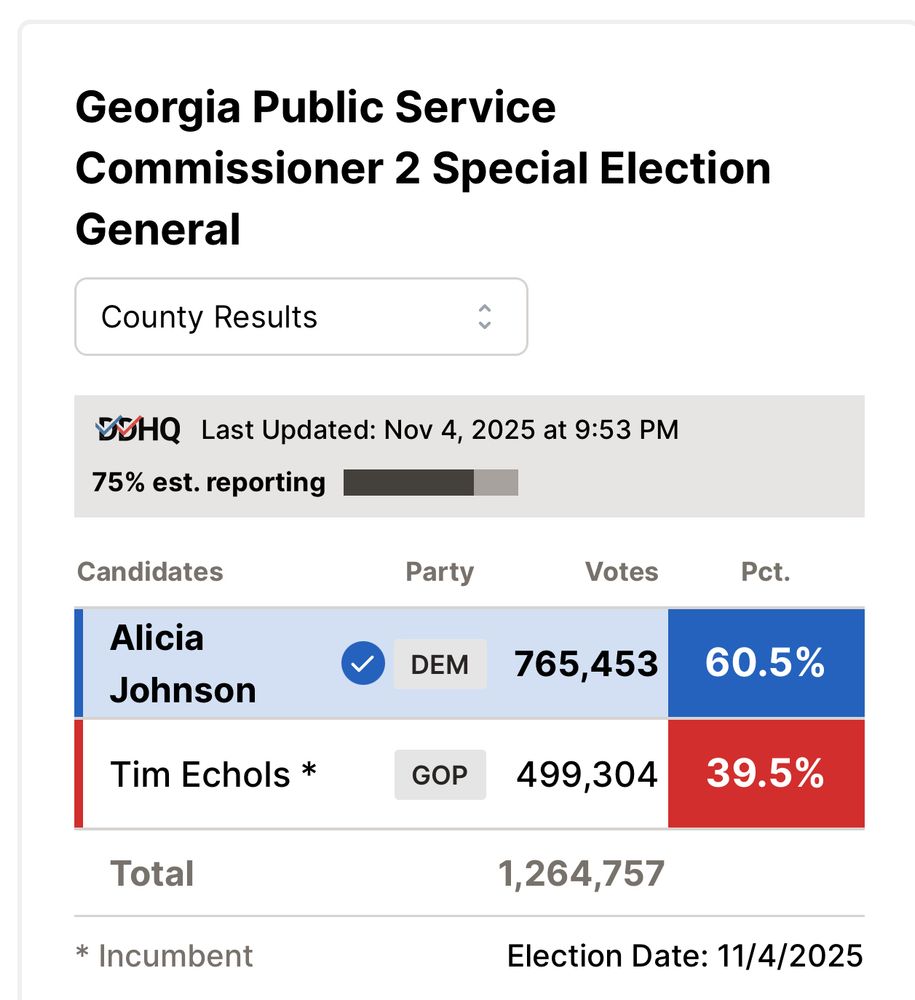Click the red 39.5% percentage cell
The height and width of the screenshot is (1000, 915).
[765, 774]
